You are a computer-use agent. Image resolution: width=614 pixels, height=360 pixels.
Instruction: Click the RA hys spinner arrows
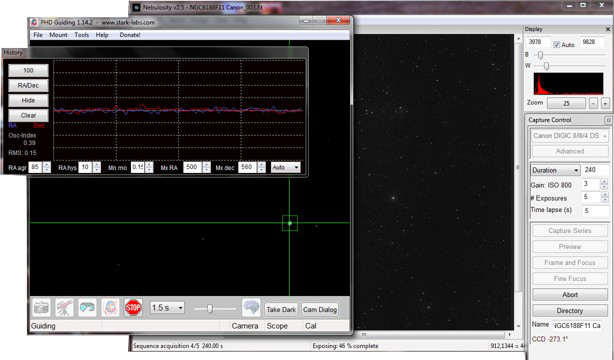(x=97, y=167)
